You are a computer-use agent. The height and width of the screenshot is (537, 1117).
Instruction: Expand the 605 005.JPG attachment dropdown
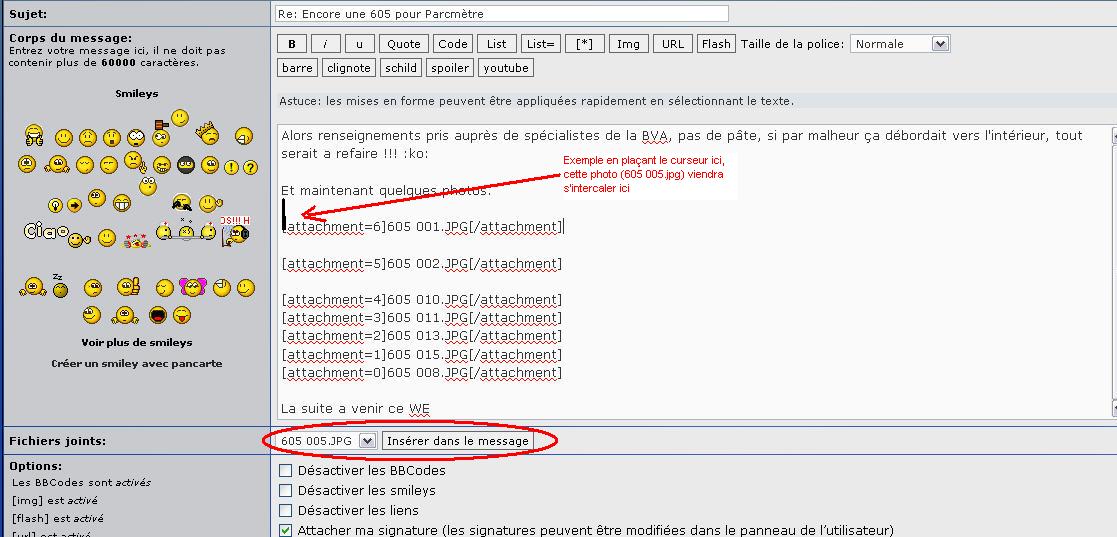[367, 441]
